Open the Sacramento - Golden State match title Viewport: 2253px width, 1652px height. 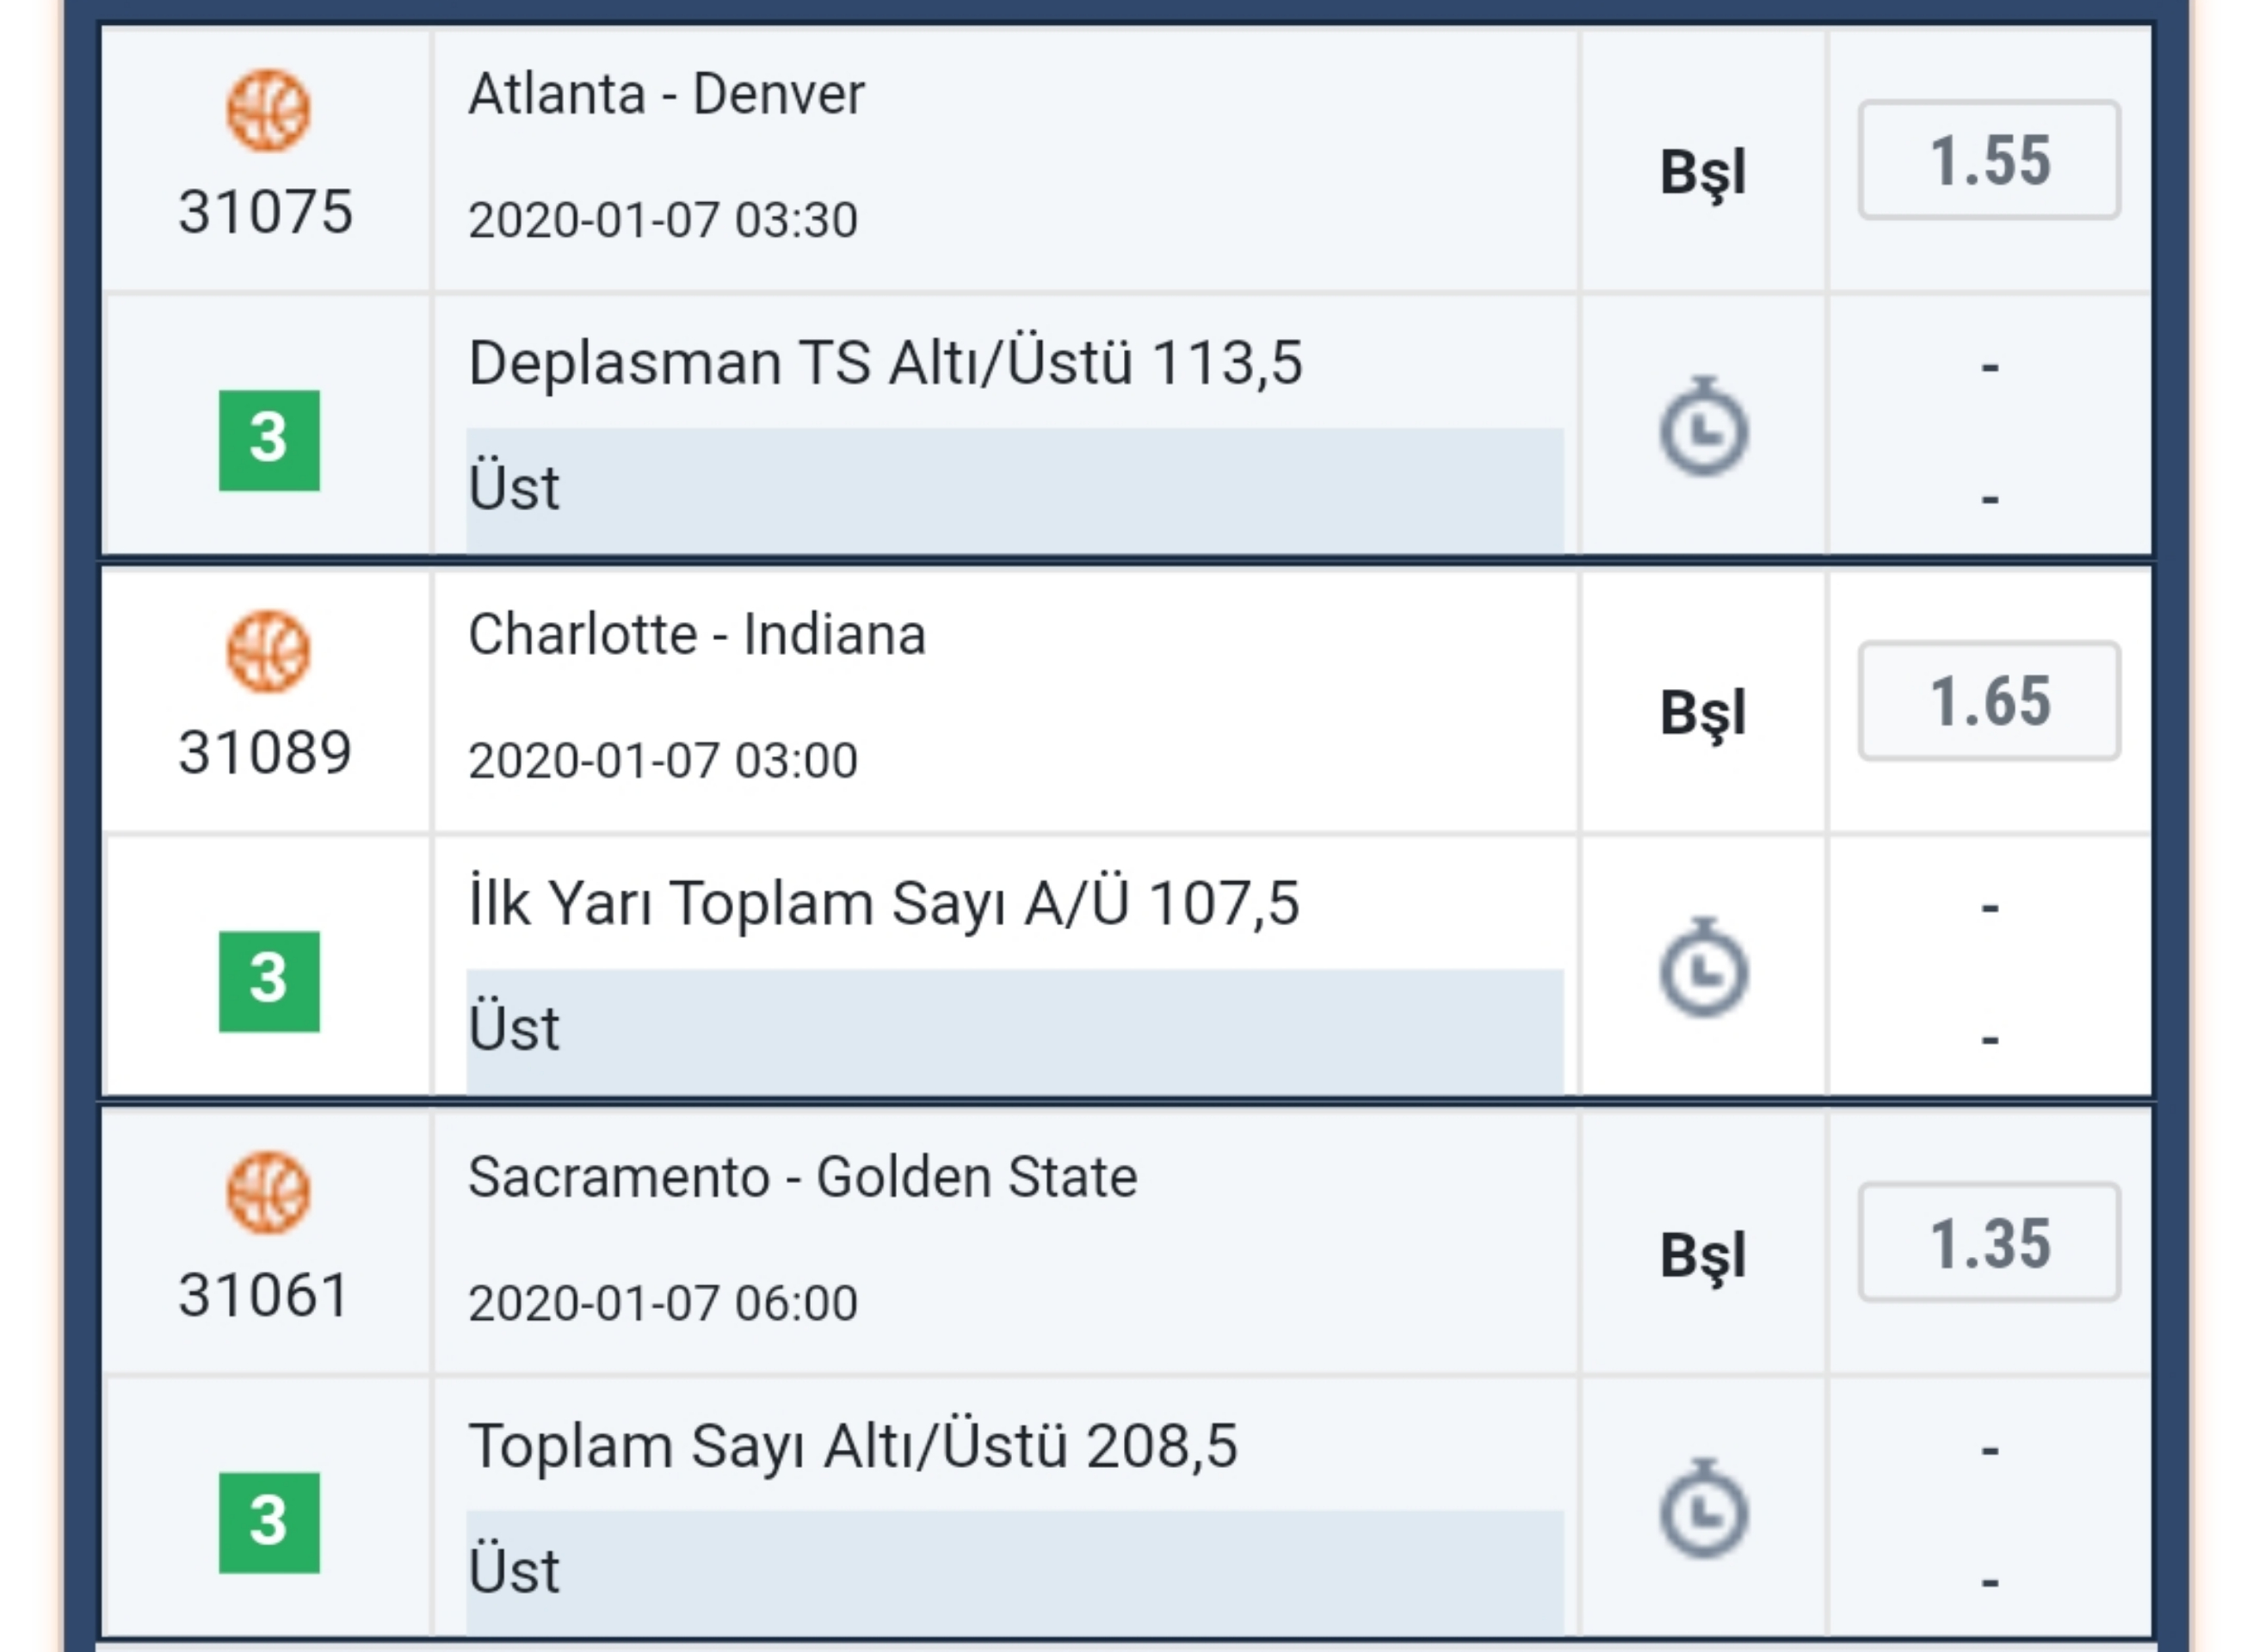click(x=803, y=1177)
